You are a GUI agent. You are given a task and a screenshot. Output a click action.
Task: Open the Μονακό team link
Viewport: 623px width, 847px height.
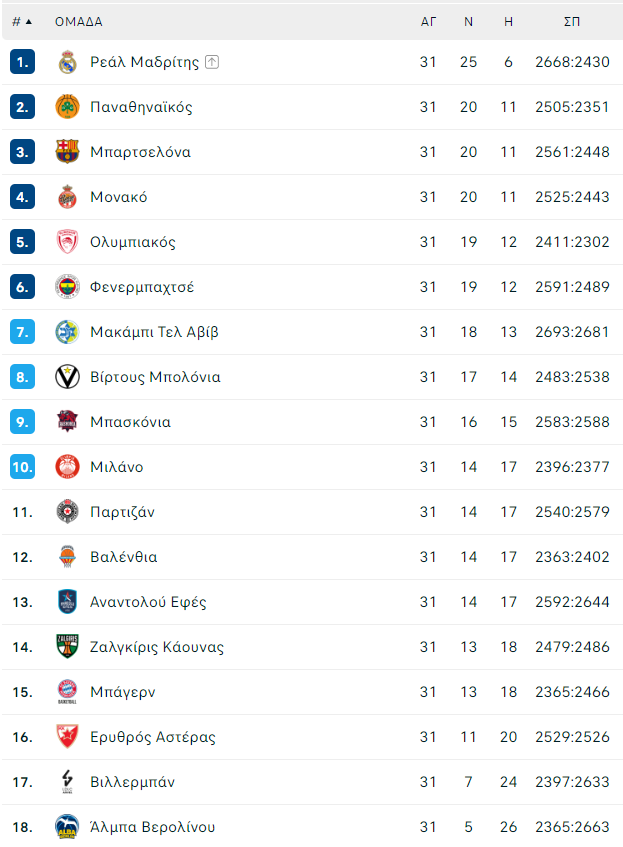118,197
